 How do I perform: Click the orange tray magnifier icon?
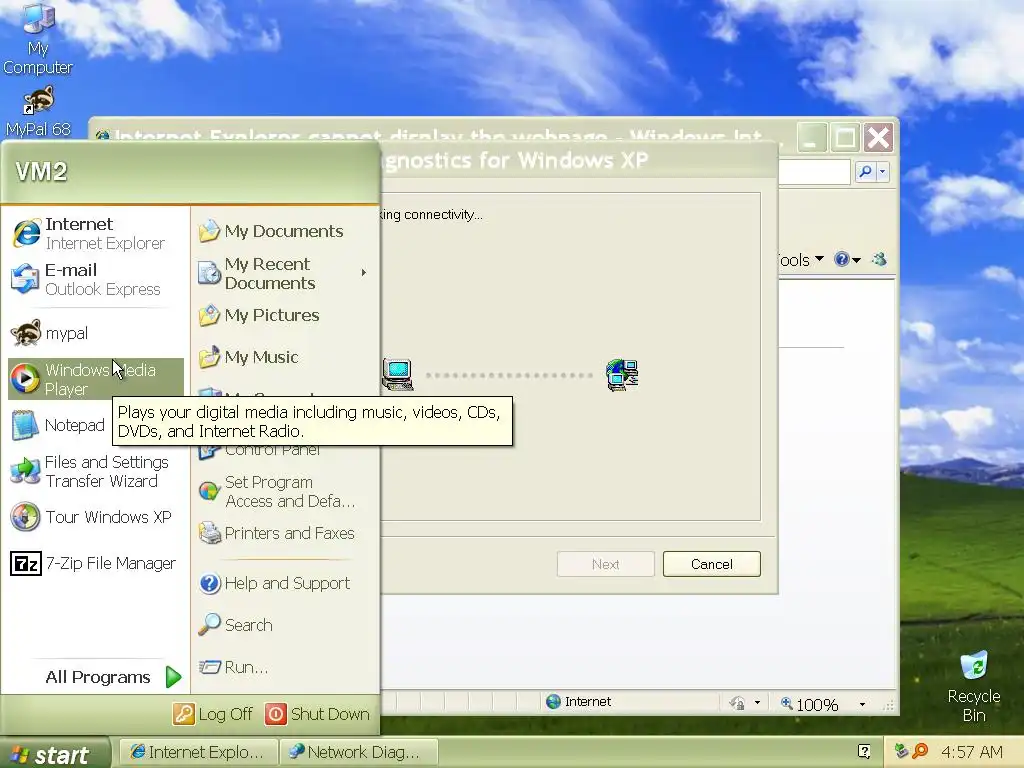coord(920,751)
